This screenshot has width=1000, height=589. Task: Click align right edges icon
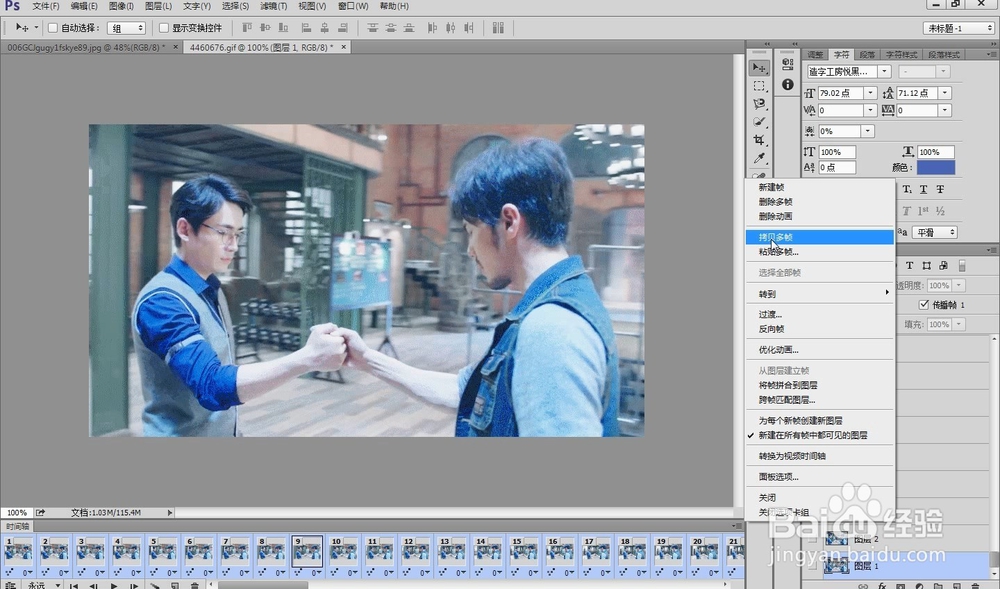pyautogui.click(x=343, y=27)
